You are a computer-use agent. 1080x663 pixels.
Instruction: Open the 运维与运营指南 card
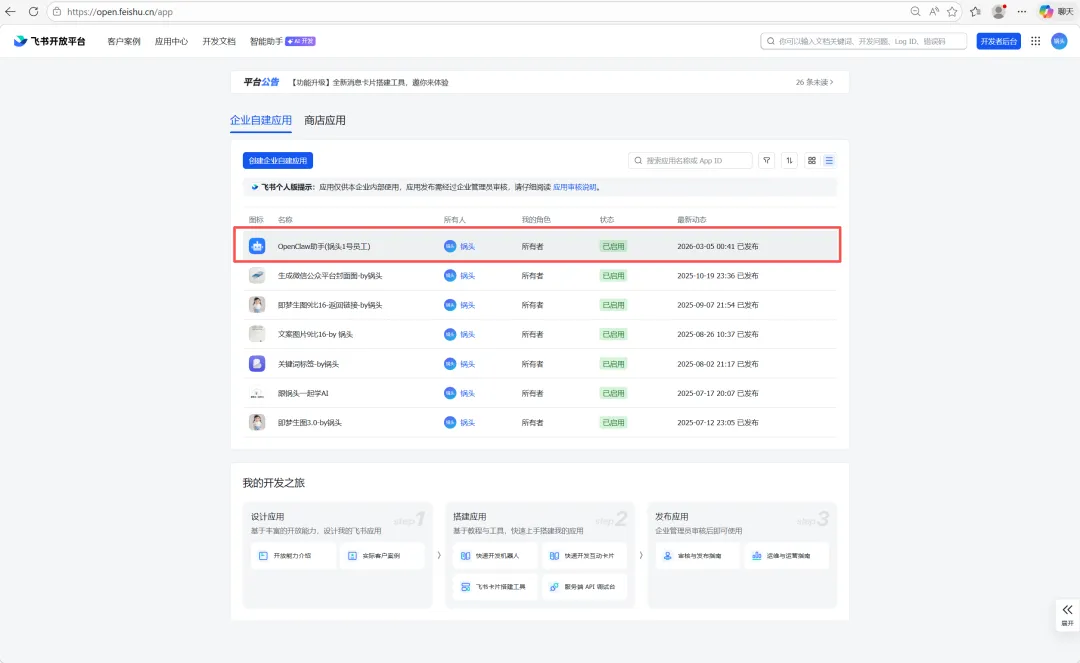787,556
